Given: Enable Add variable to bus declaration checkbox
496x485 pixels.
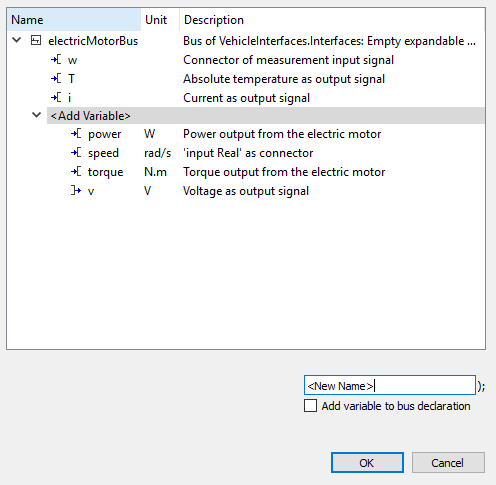Looking at the screenshot, I should tap(310, 406).
